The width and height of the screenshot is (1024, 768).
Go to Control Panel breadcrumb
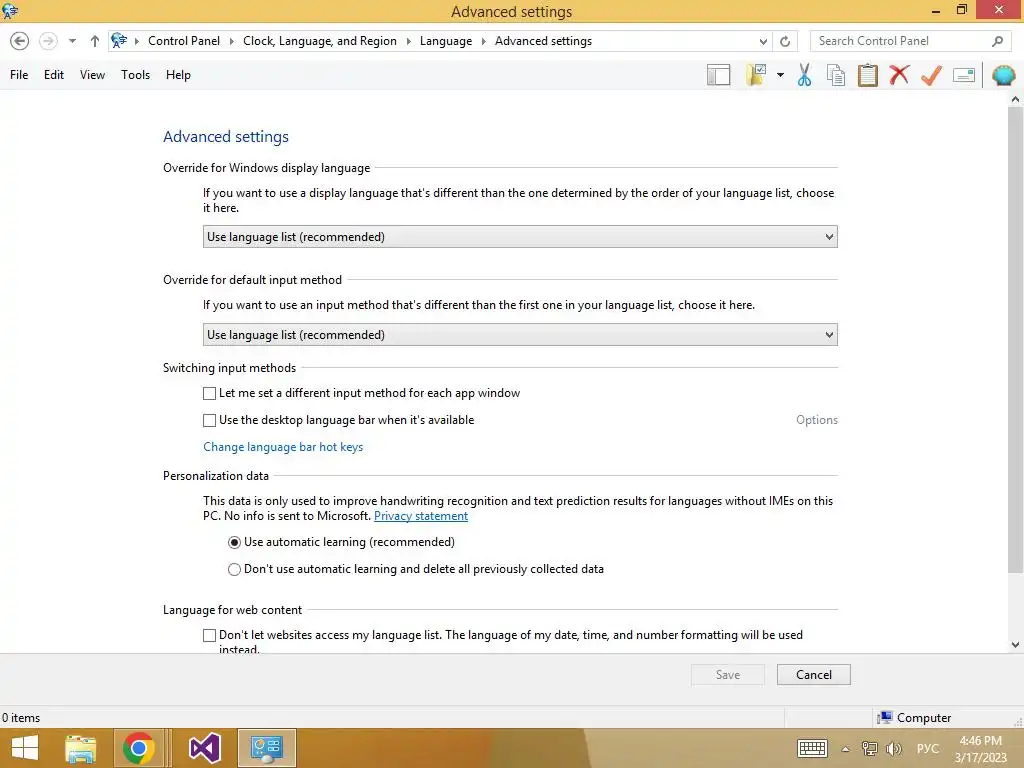pyautogui.click(x=184, y=41)
